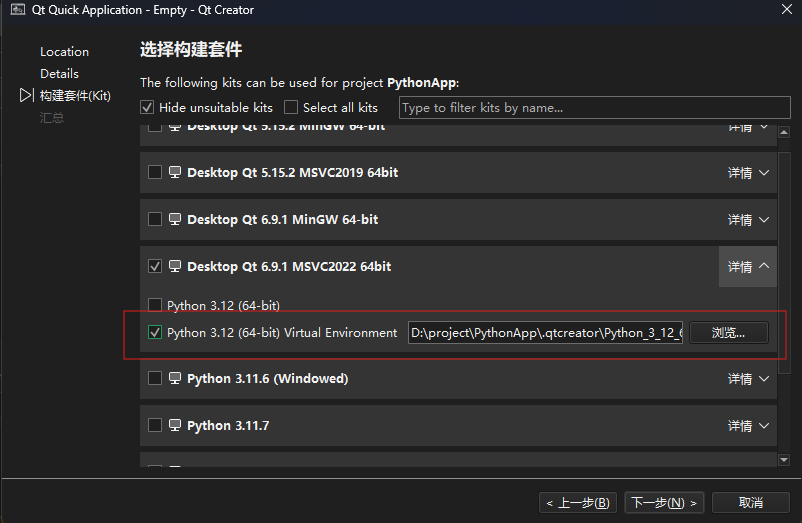Toggle Hide unsuitable kits checkbox
This screenshot has height=523, width=802.
tap(147, 107)
